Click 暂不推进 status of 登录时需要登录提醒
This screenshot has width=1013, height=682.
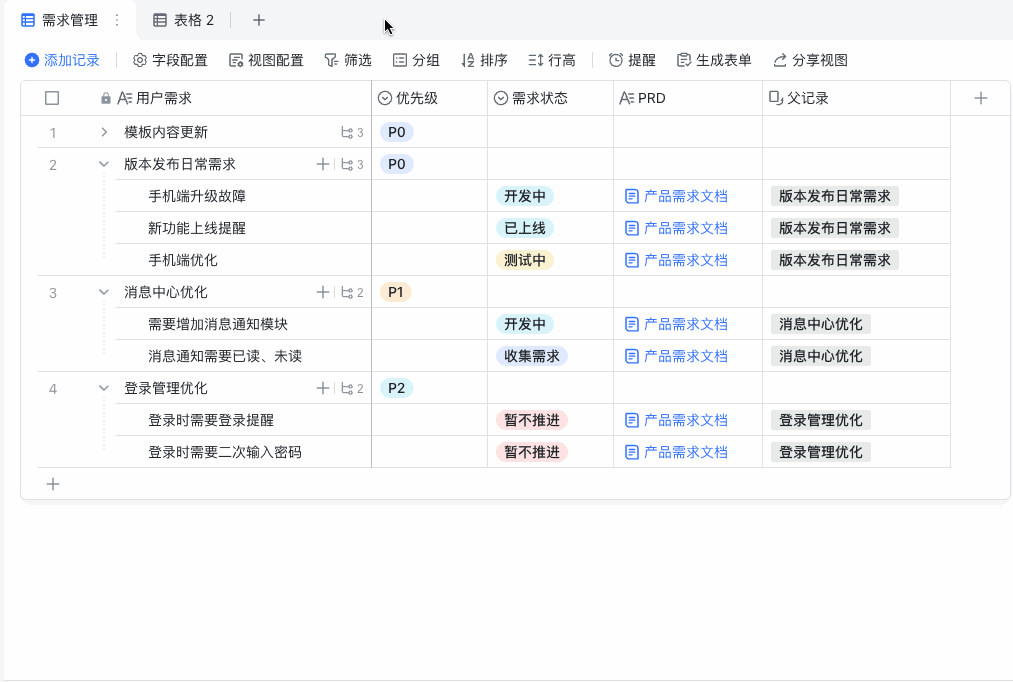(x=532, y=420)
